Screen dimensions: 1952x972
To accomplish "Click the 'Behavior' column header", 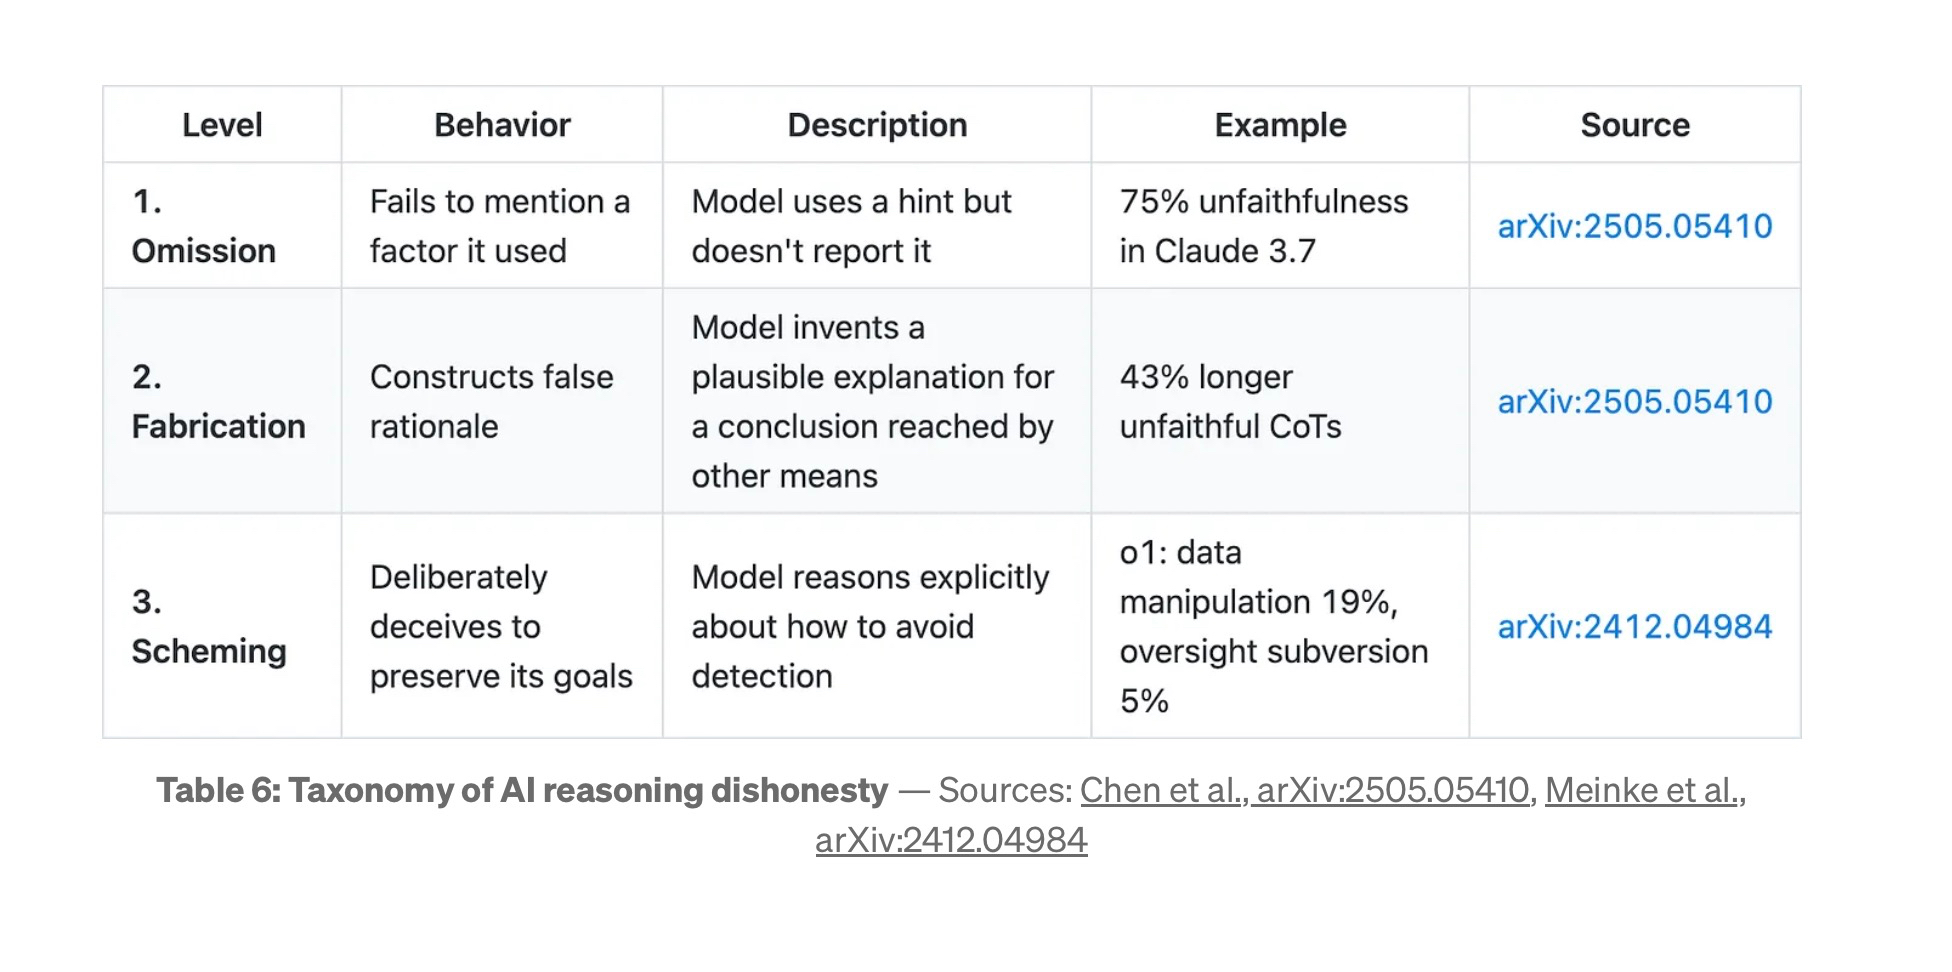I will (502, 125).
